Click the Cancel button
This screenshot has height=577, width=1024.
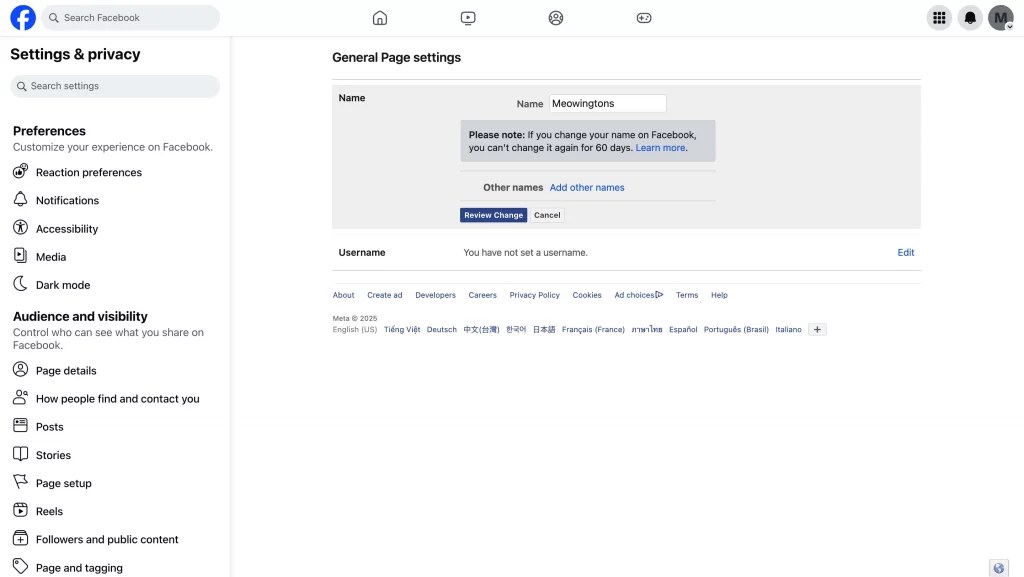tap(547, 215)
